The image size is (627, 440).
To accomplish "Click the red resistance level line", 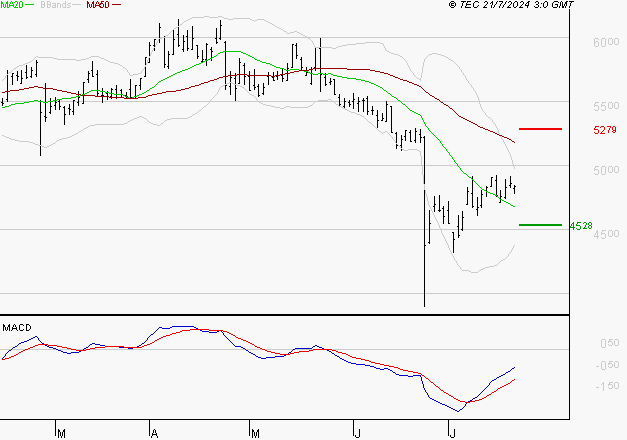I will tap(540, 129).
